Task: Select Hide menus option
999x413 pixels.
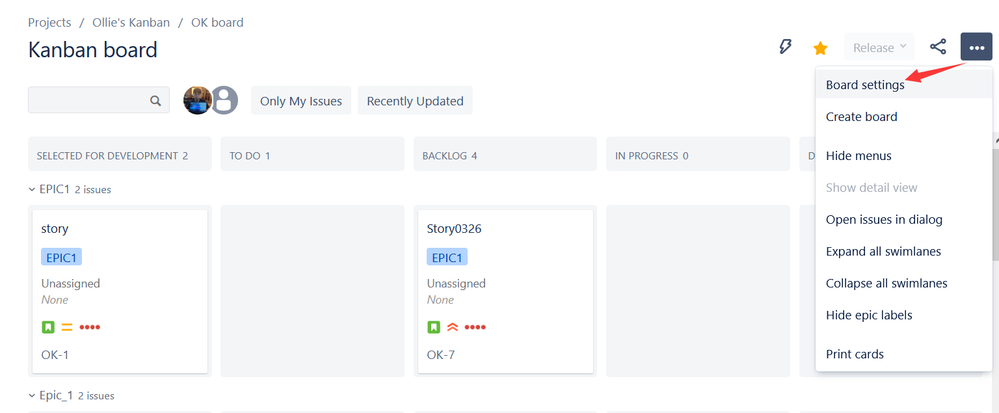Action: [x=903, y=156]
